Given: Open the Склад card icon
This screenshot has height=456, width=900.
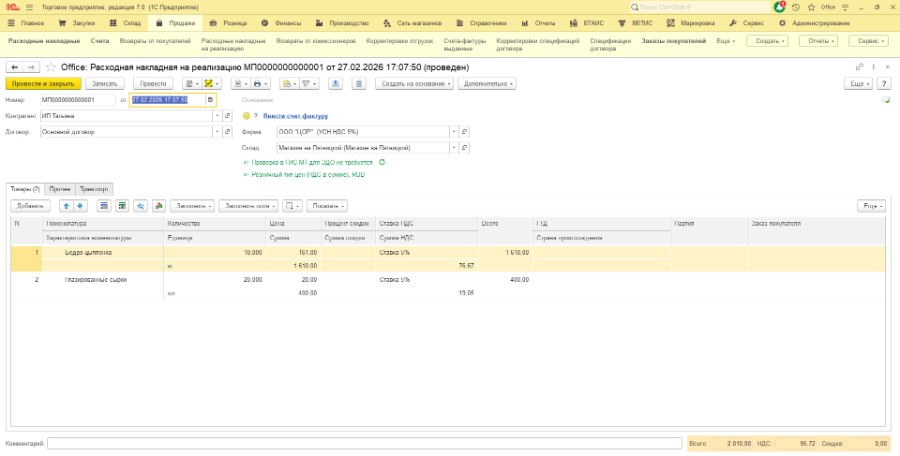Looking at the screenshot, I should 464,148.
